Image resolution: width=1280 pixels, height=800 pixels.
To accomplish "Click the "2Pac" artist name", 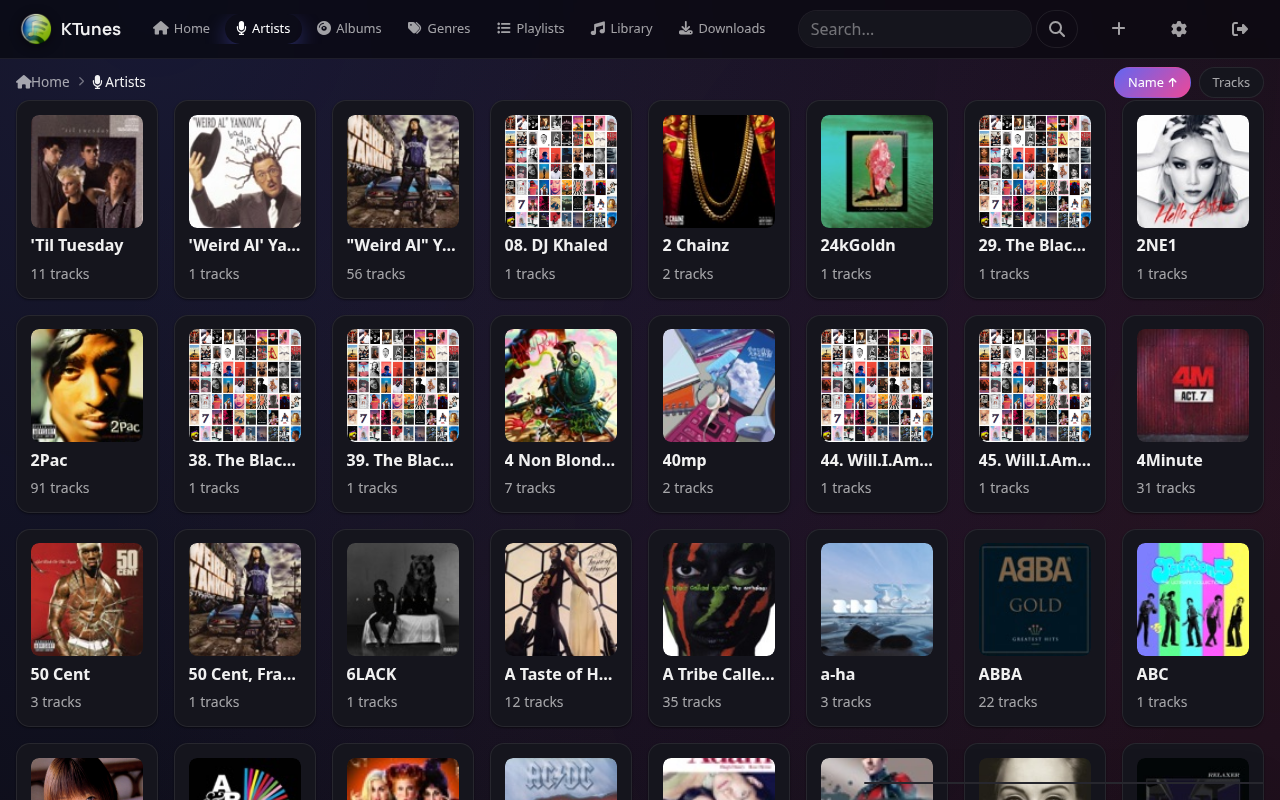I will (49, 460).
